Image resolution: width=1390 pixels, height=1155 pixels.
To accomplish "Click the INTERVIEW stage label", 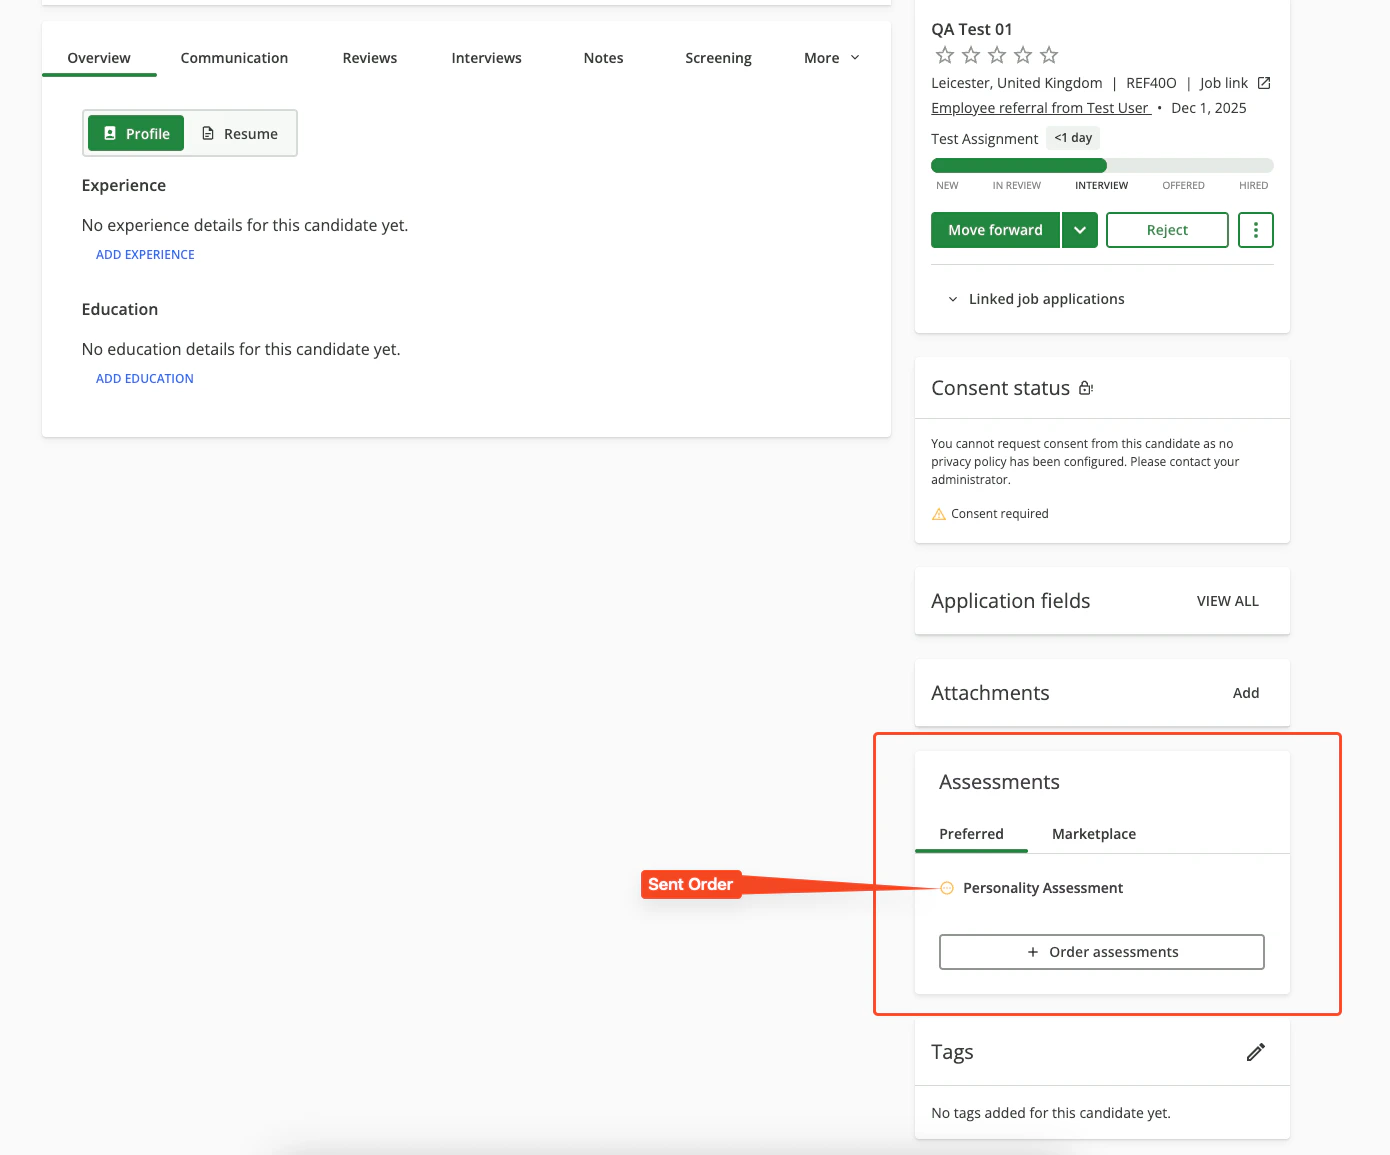I will (1102, 186).
